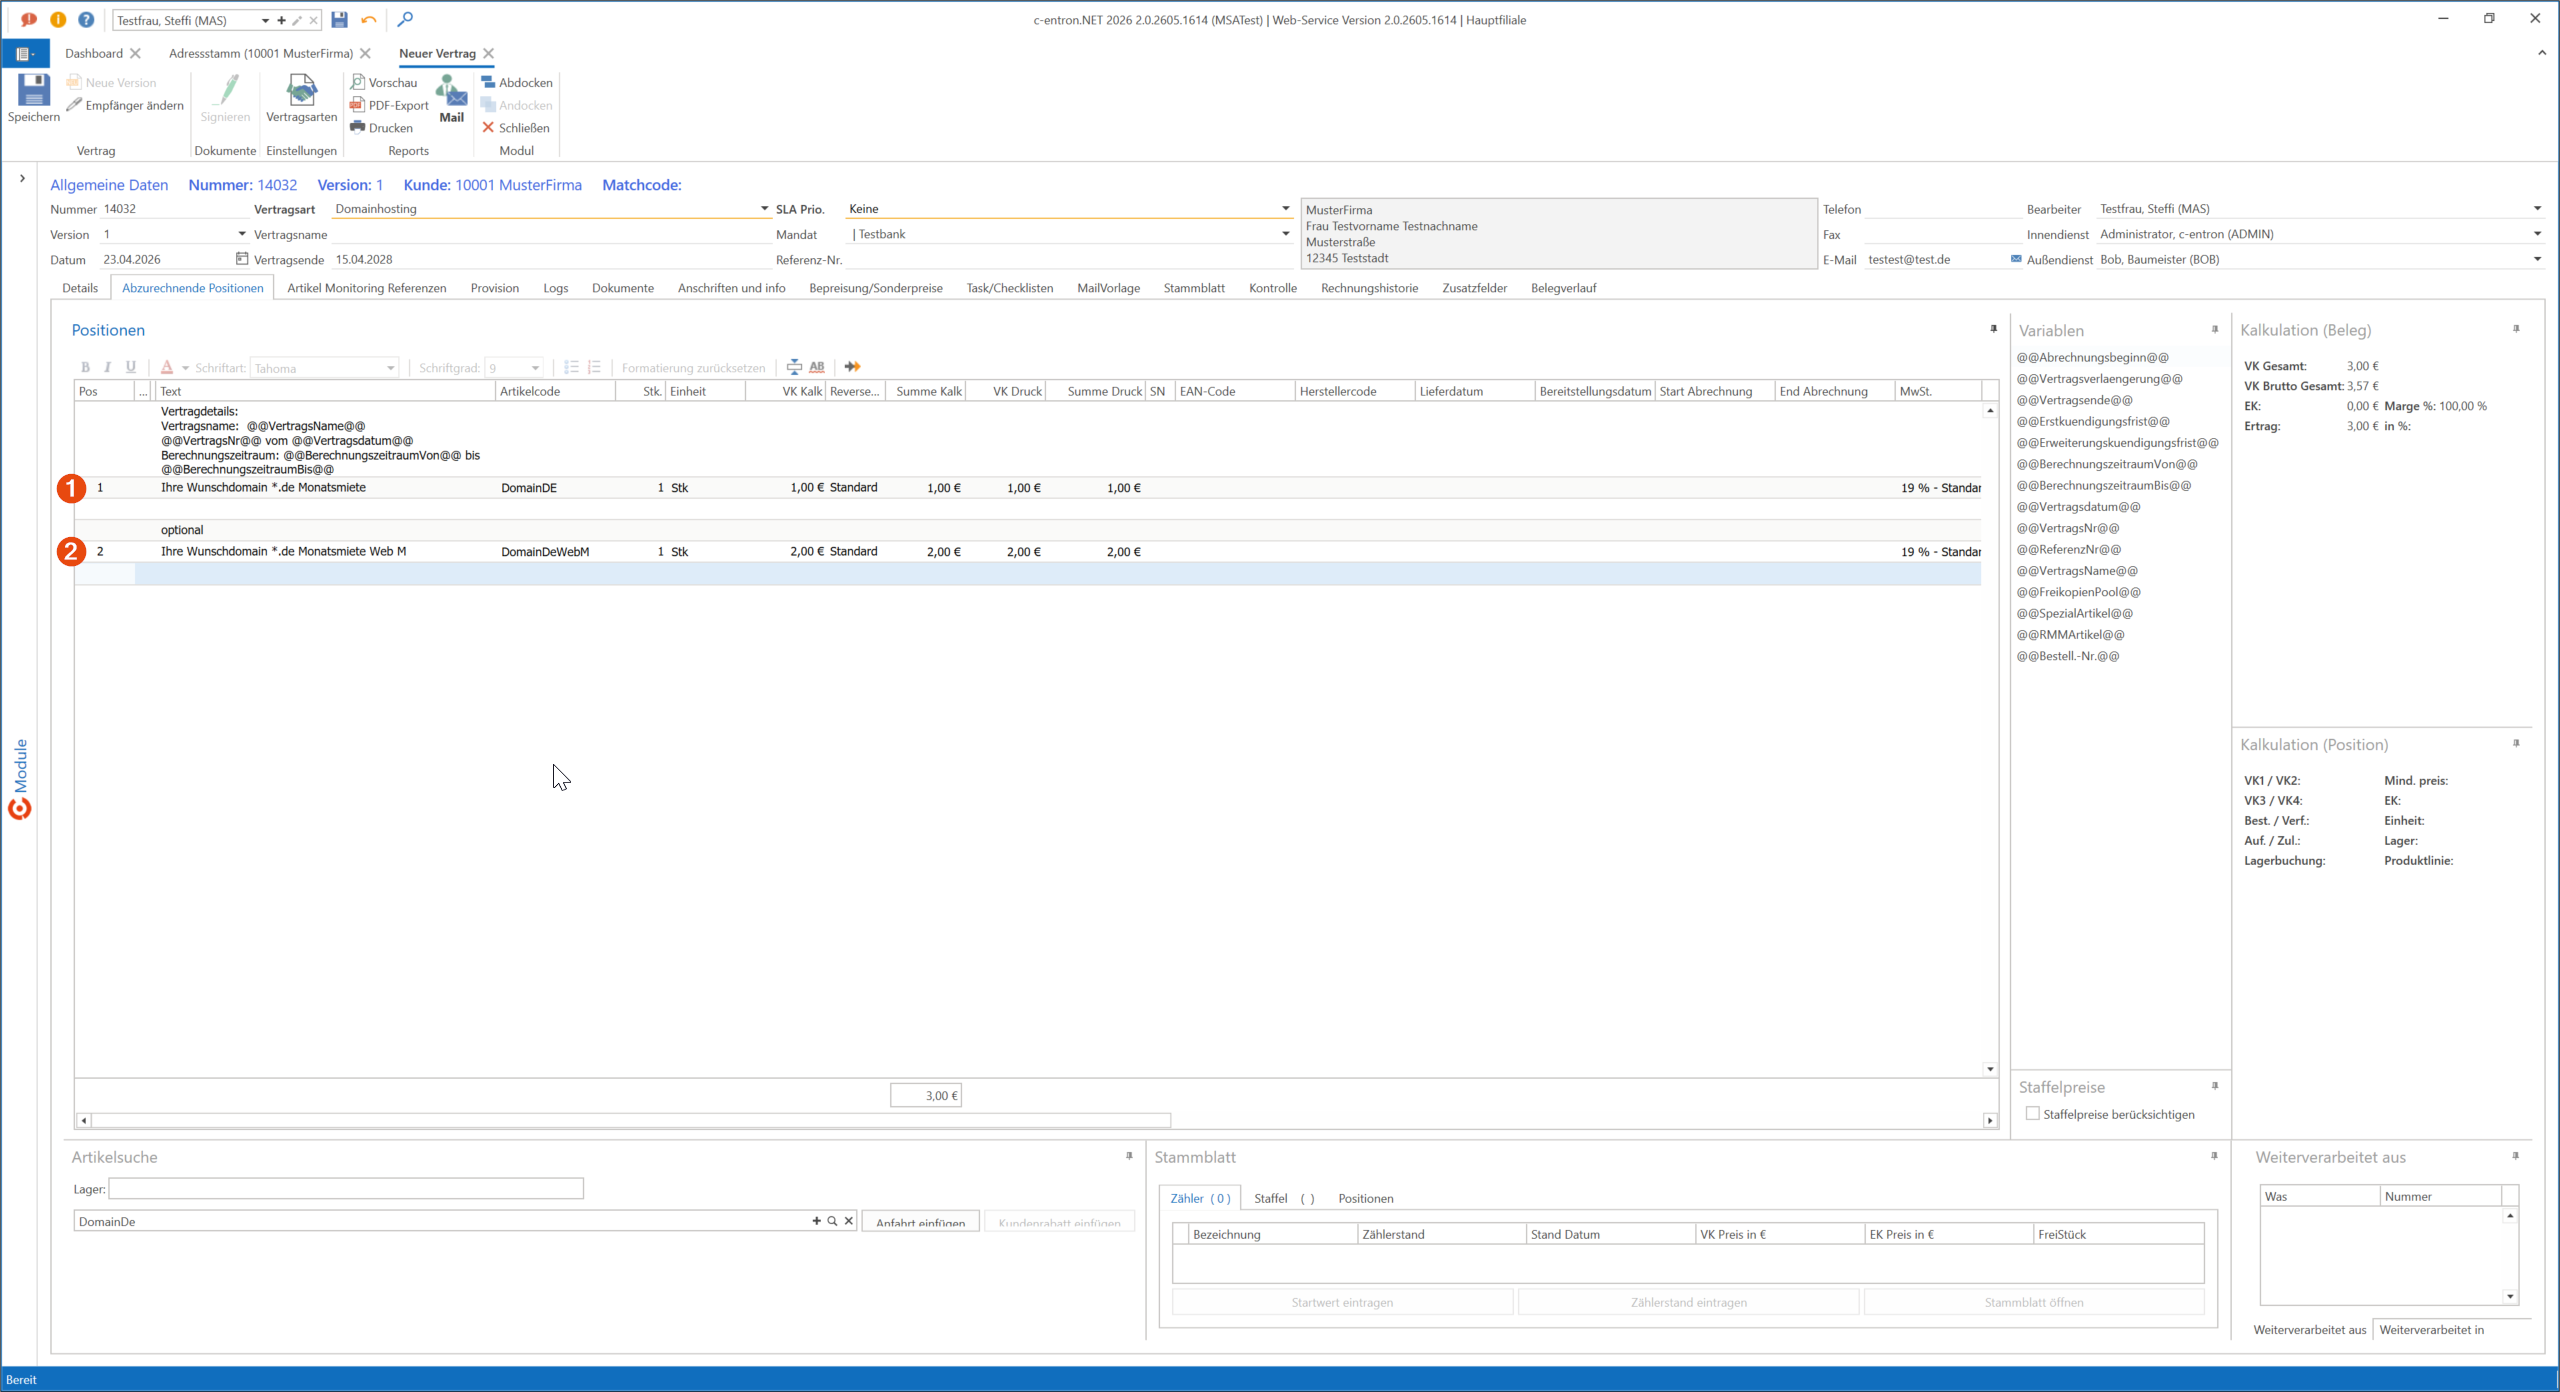This screenshot has width=2560, height=1392.
Task: Open the Version dropdown
Action: click(x=241, y=234)
